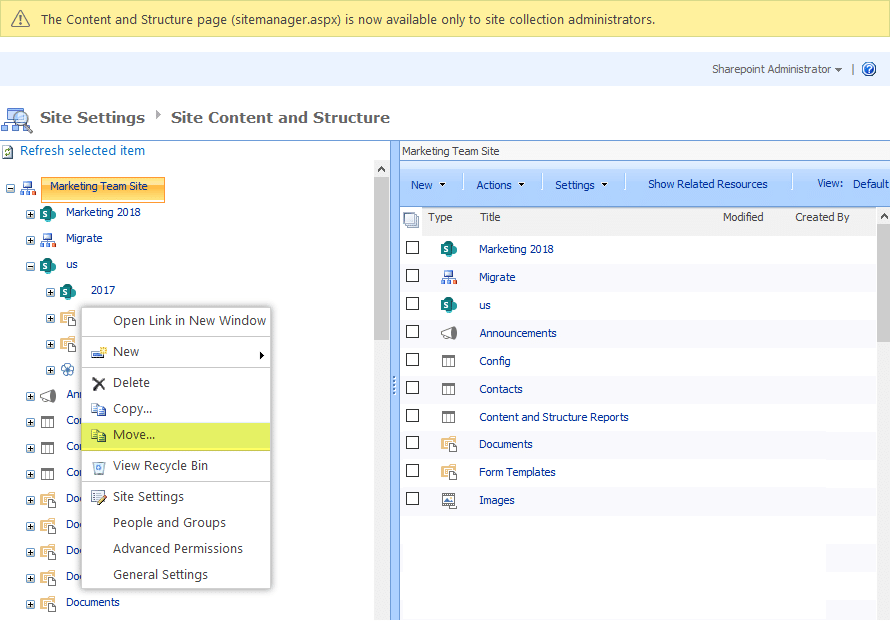
Task: Expand the 2017 subsite node
Action: tap(50, 292)
